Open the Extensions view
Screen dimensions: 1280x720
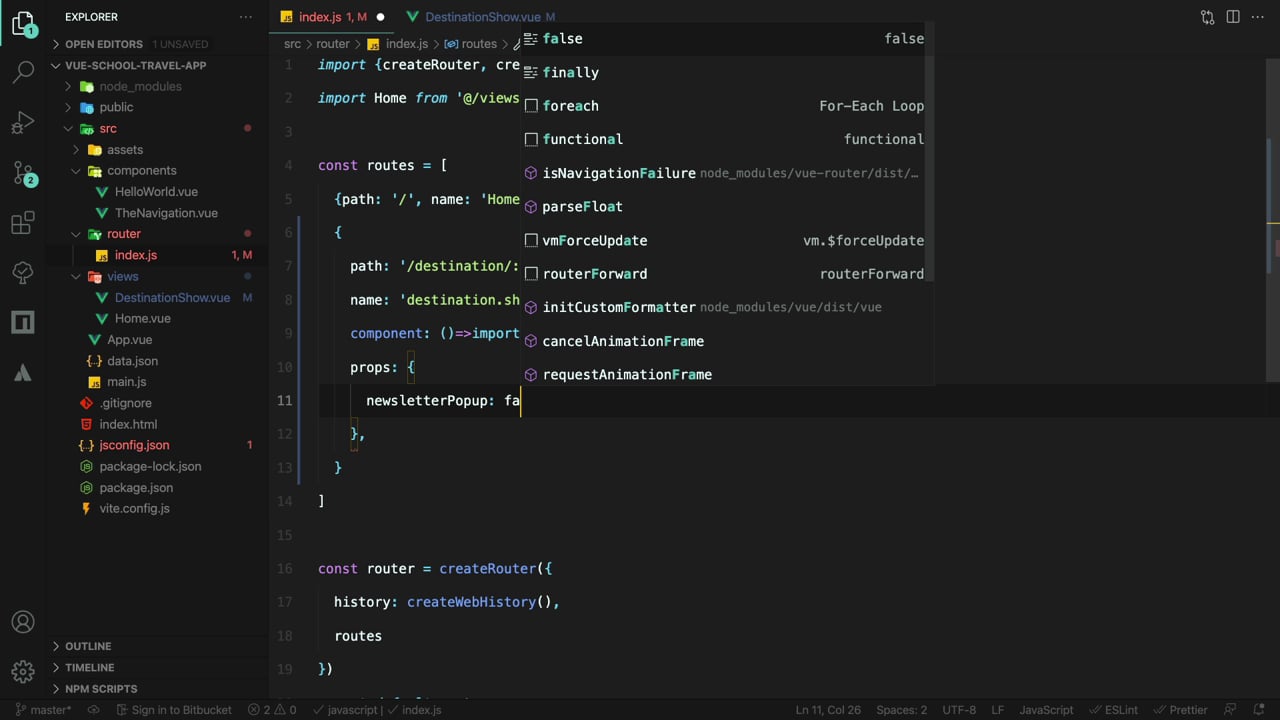coord(23,223)
